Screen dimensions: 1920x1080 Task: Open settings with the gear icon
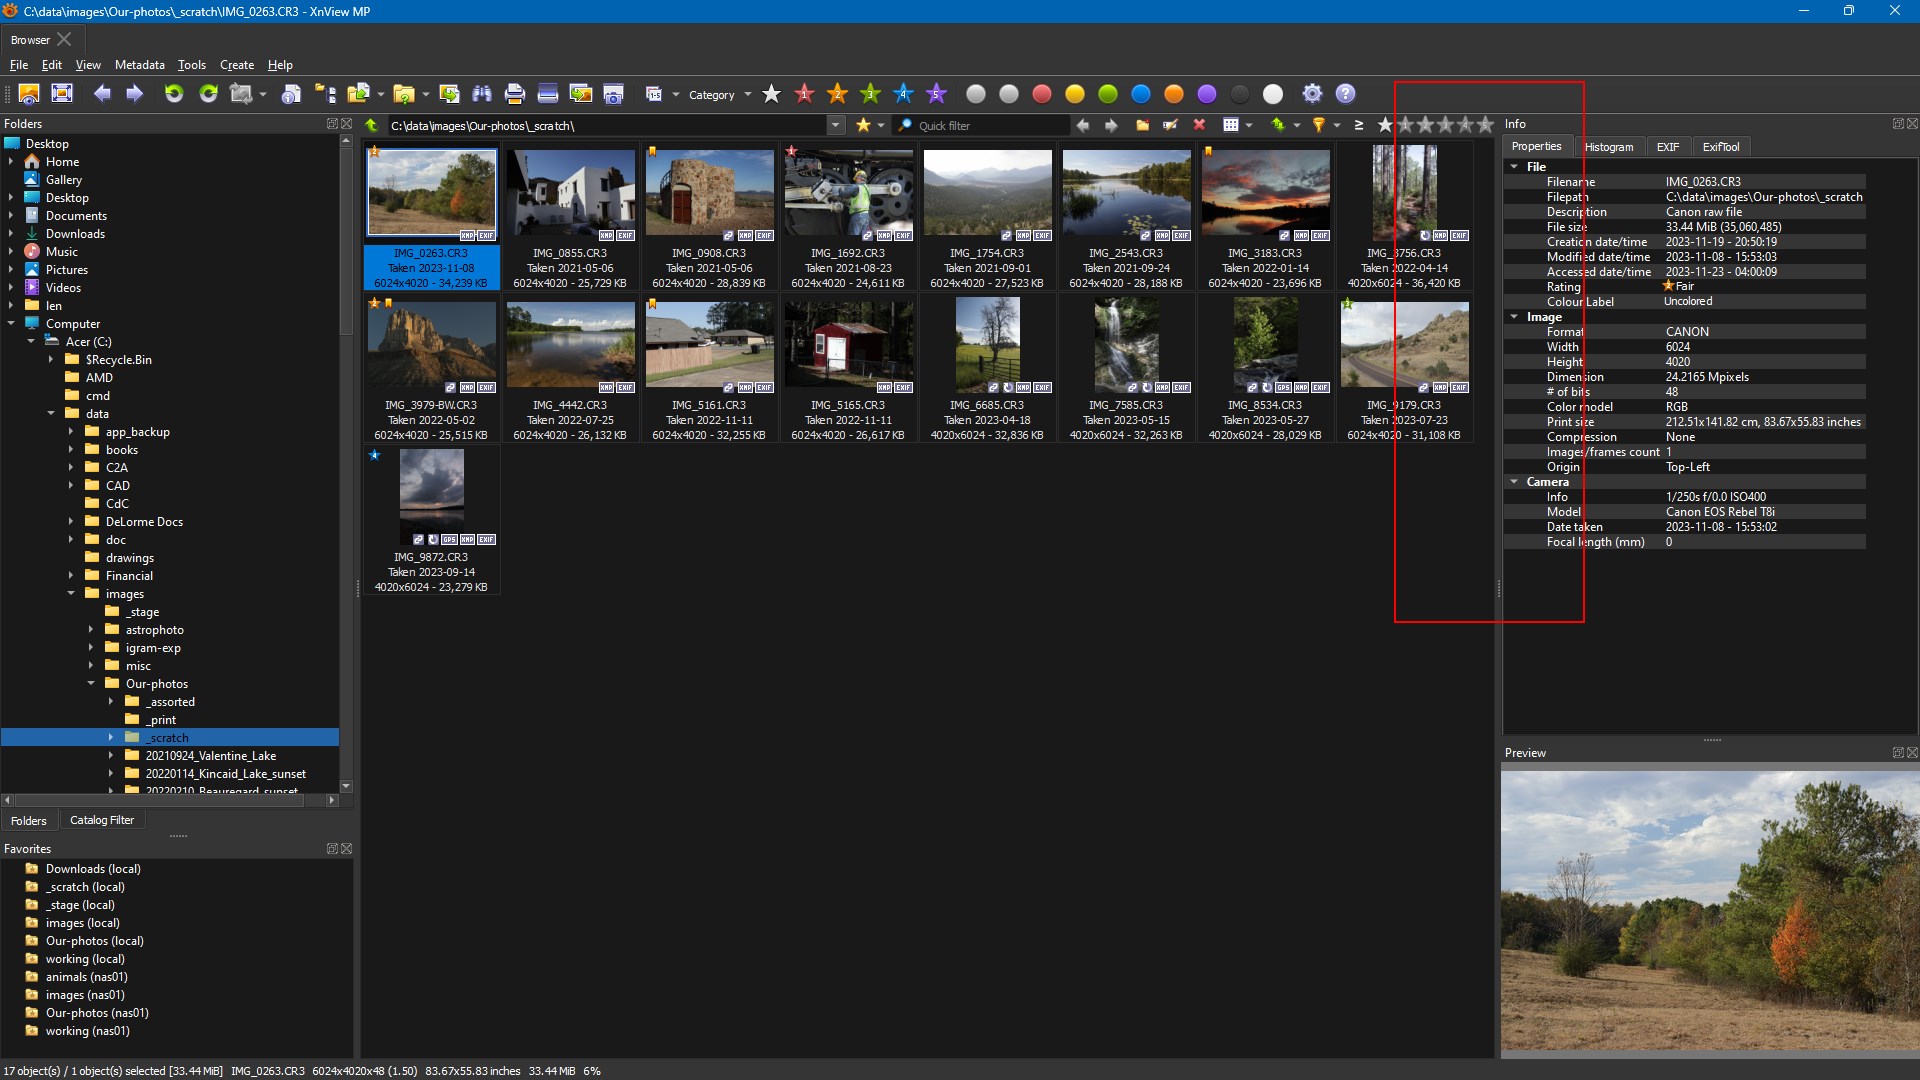[x=1312, y=94]
